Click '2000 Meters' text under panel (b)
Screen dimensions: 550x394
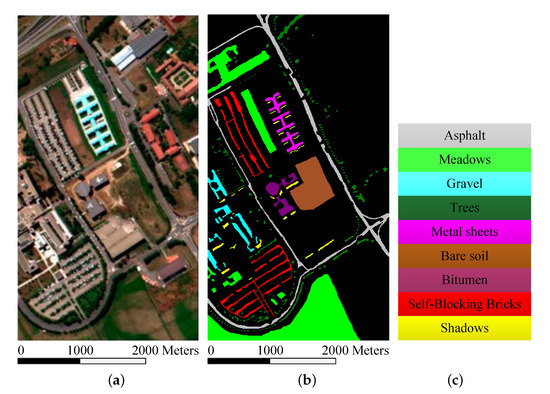click(x=355, y=350)
